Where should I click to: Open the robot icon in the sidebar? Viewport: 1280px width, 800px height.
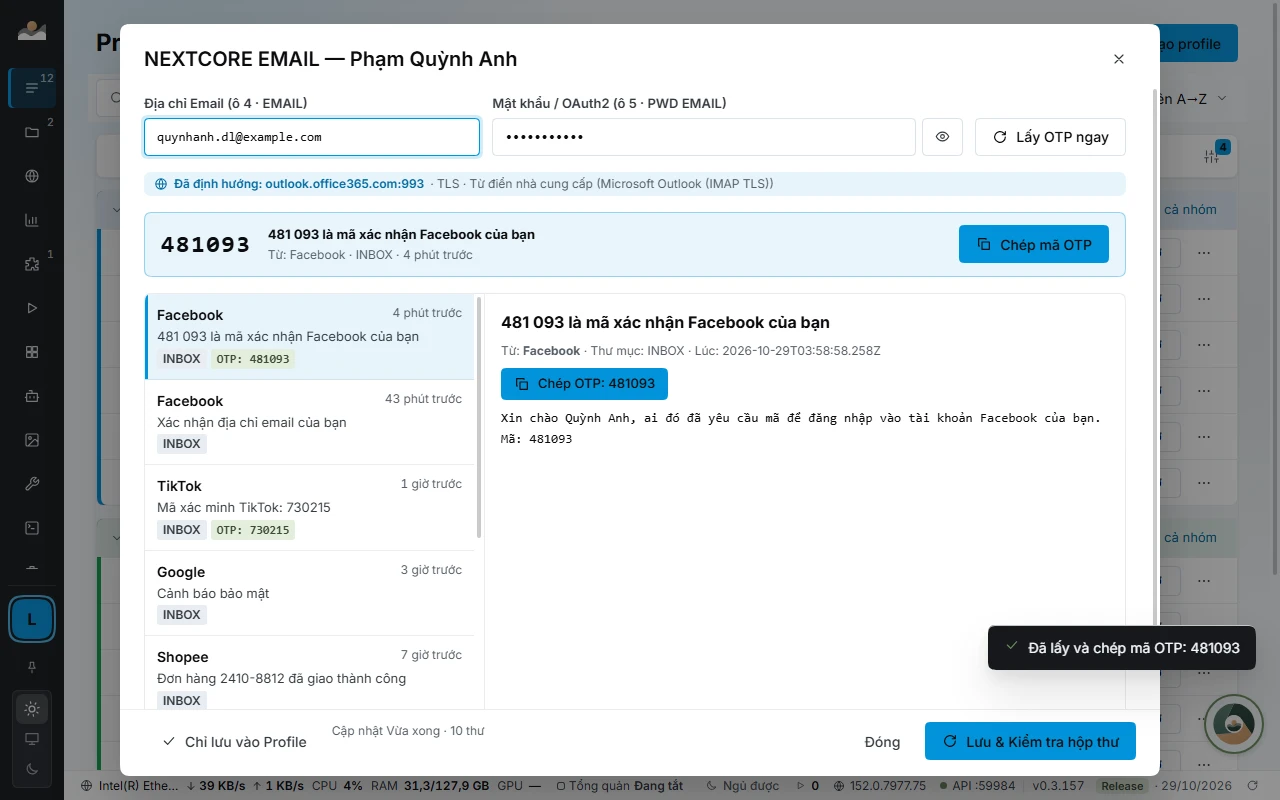tap(32, 396)
